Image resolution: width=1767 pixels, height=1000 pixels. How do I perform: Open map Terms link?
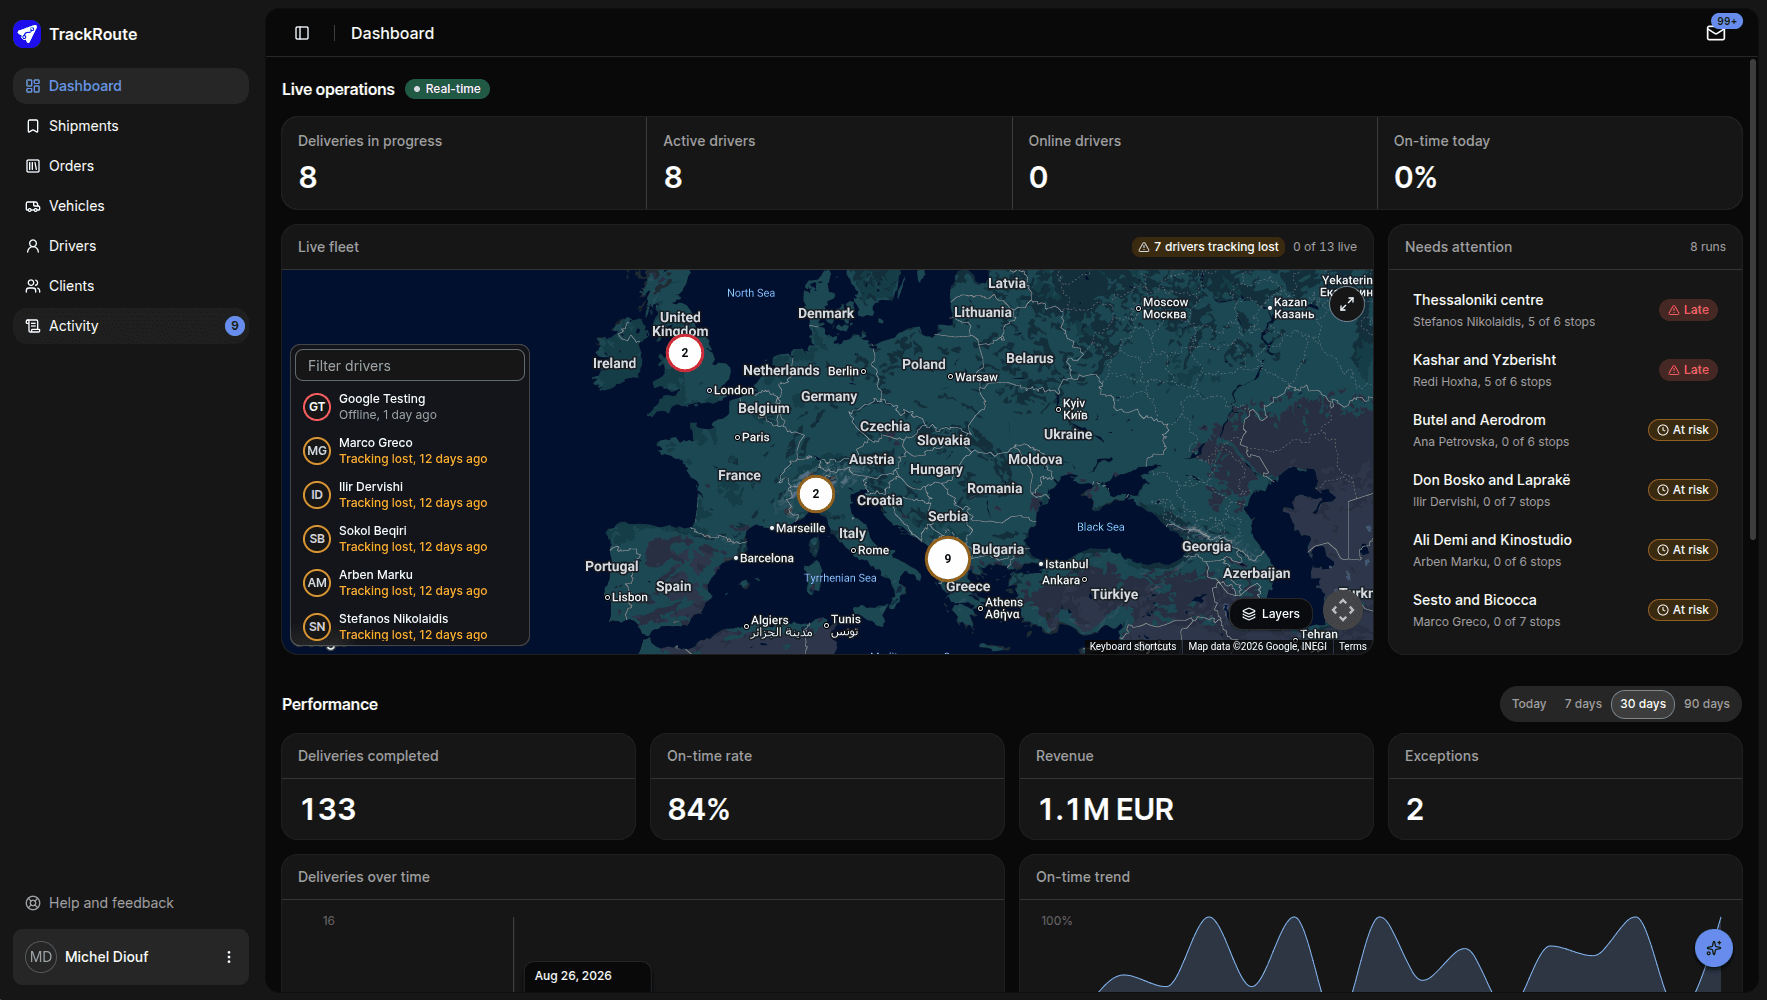click(x=1353, y=647)
